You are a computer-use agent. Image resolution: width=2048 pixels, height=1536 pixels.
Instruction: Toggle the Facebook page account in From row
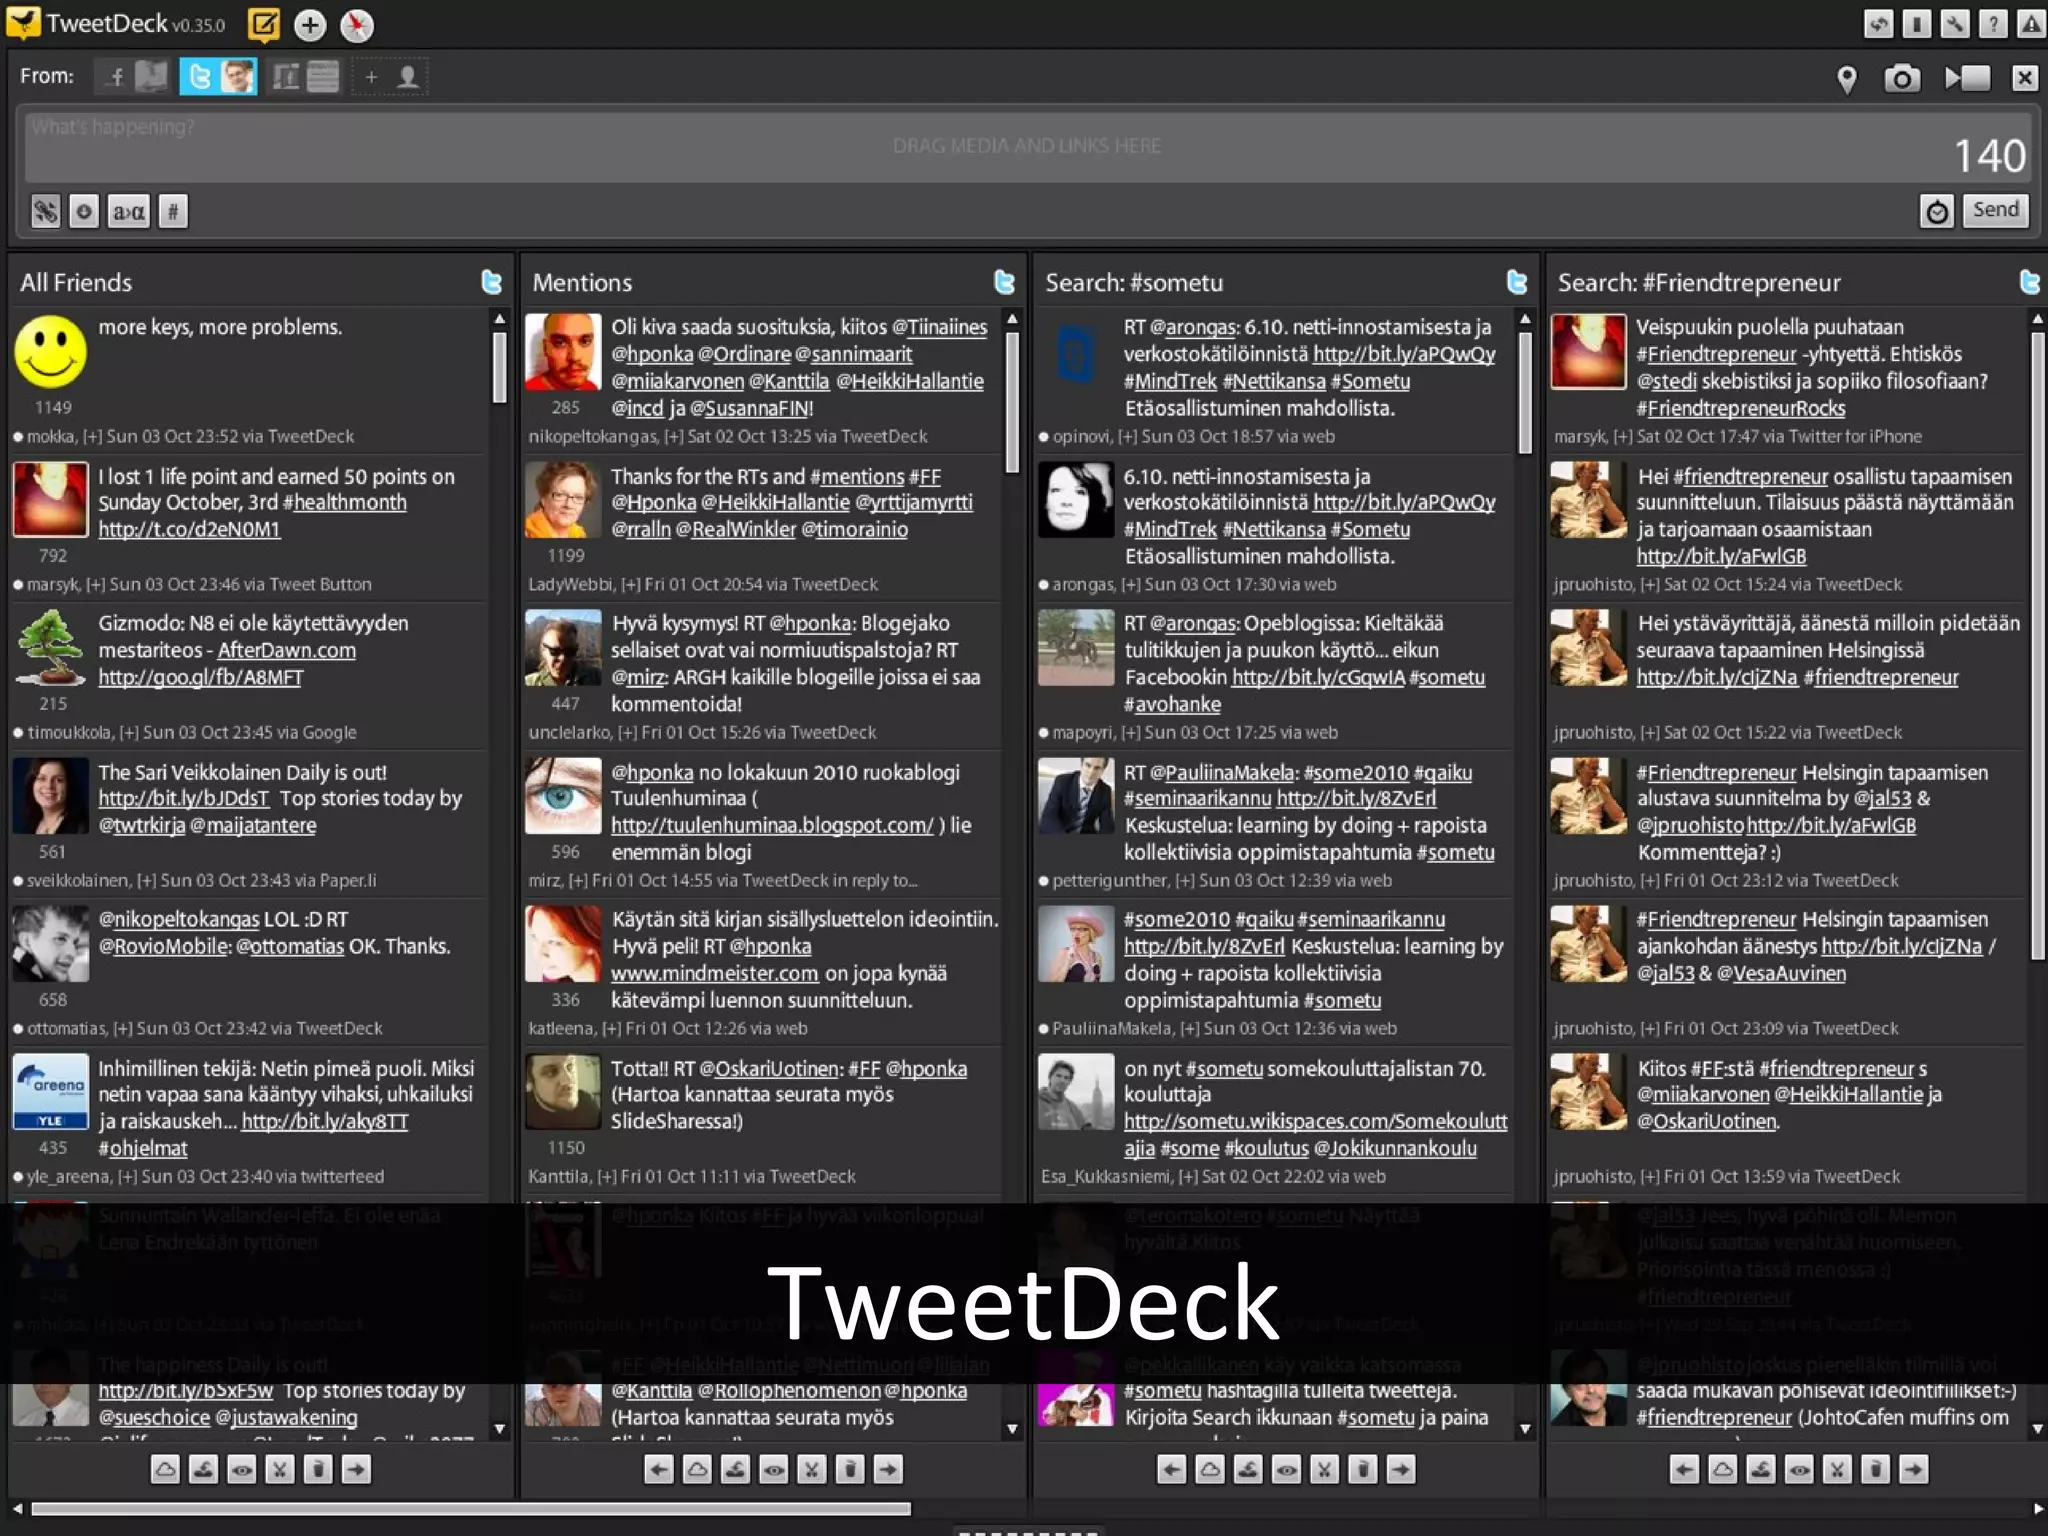[x=305, y=77]
